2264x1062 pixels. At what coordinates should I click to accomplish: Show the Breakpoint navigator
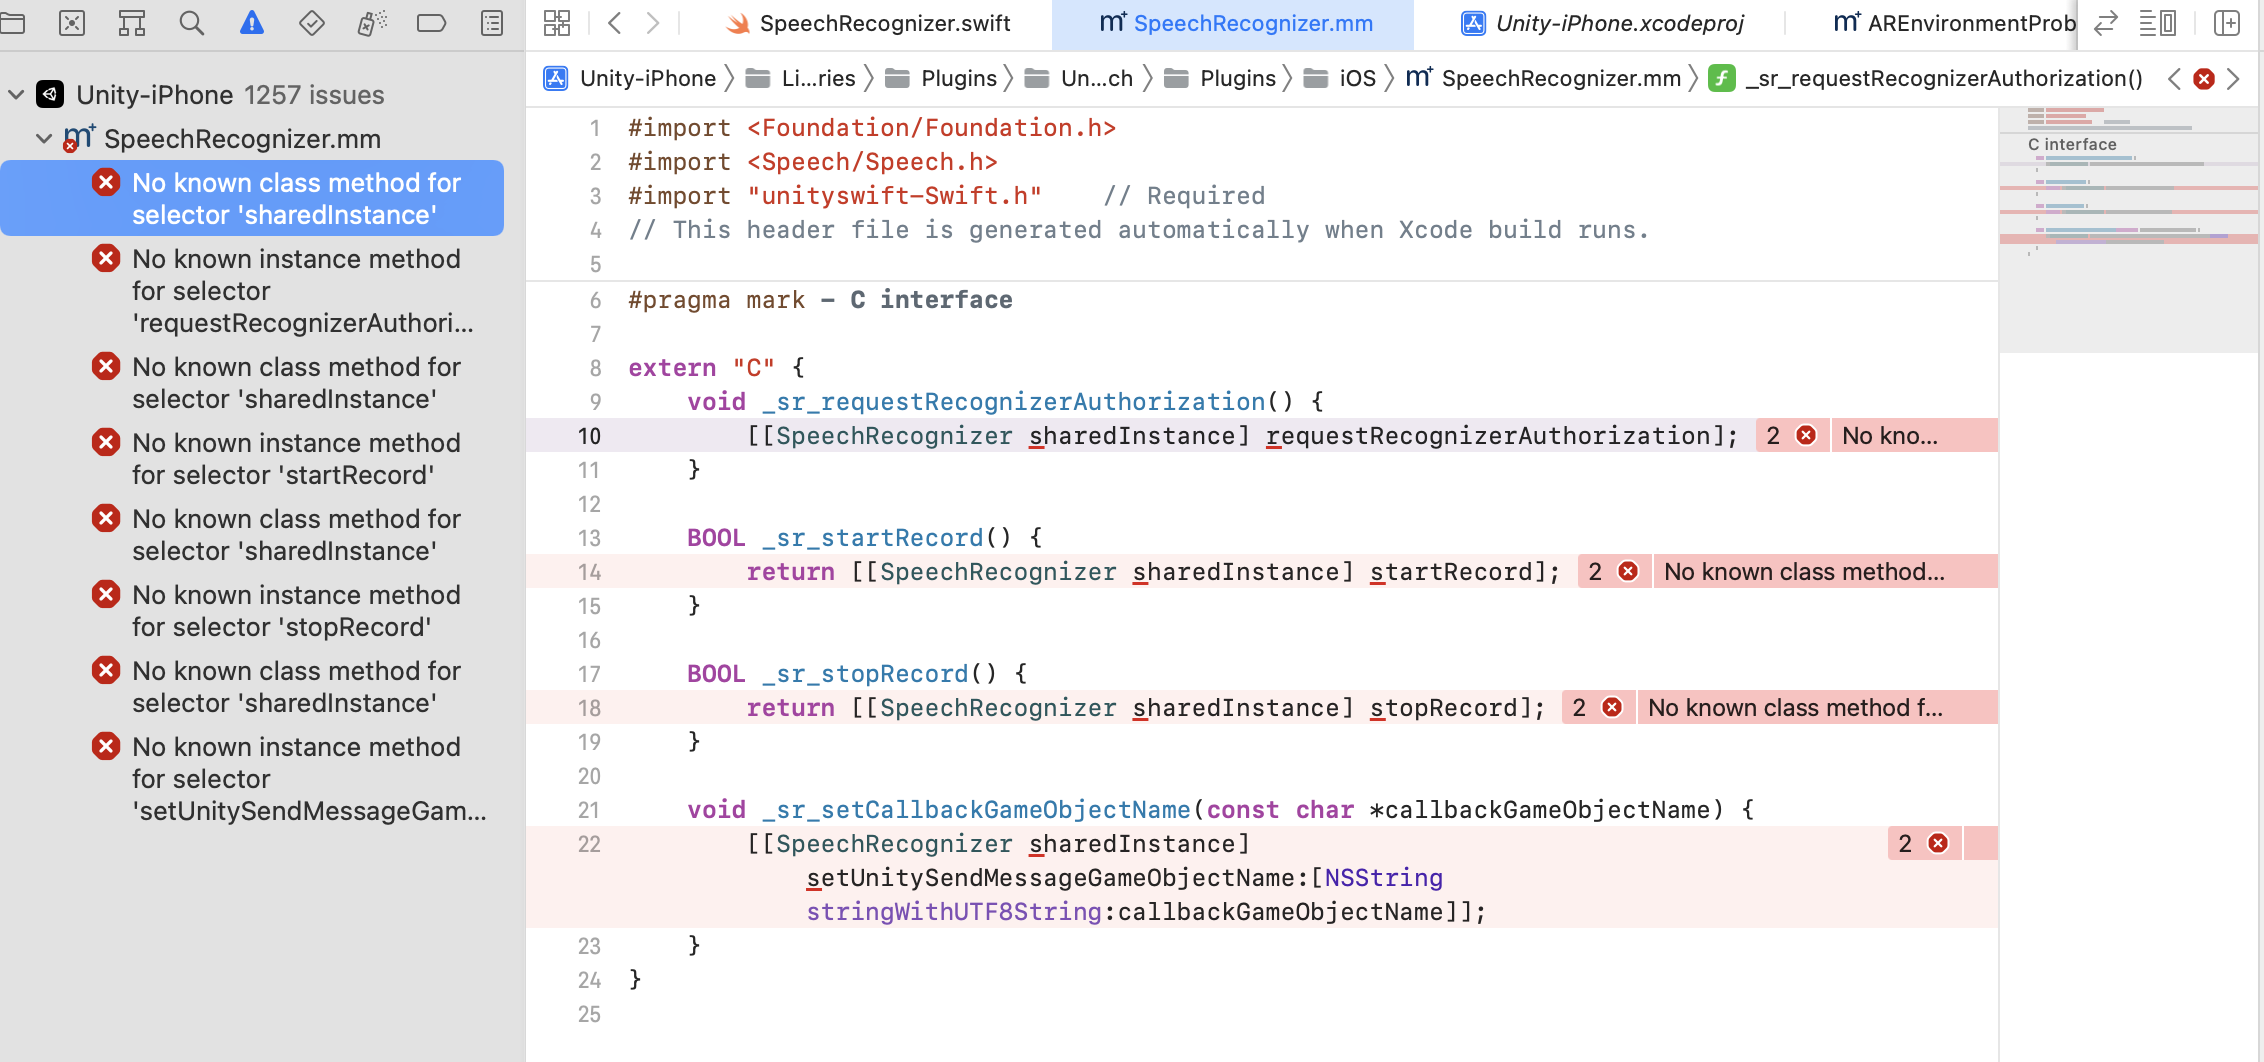(431, 23)
